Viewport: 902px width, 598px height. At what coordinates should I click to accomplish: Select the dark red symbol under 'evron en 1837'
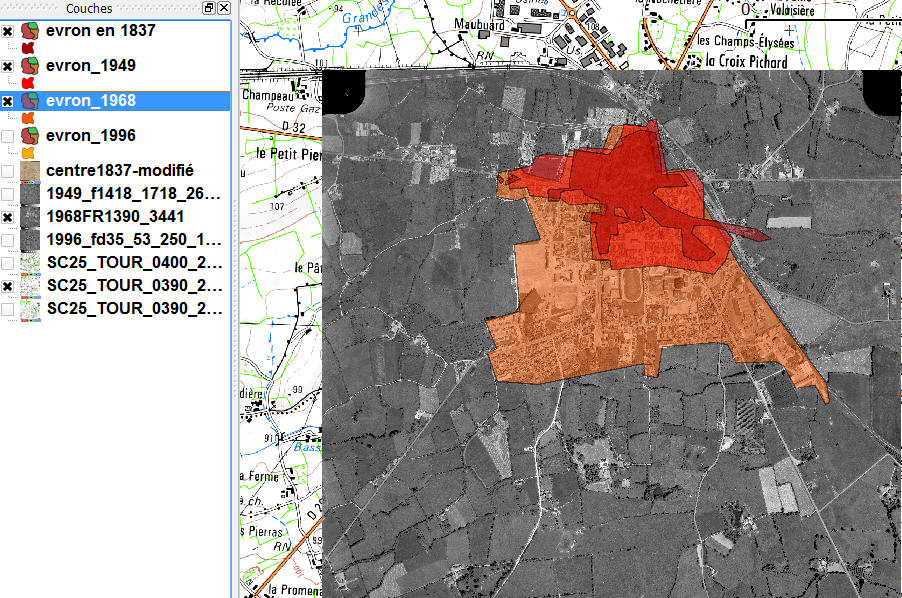(28, 48)
